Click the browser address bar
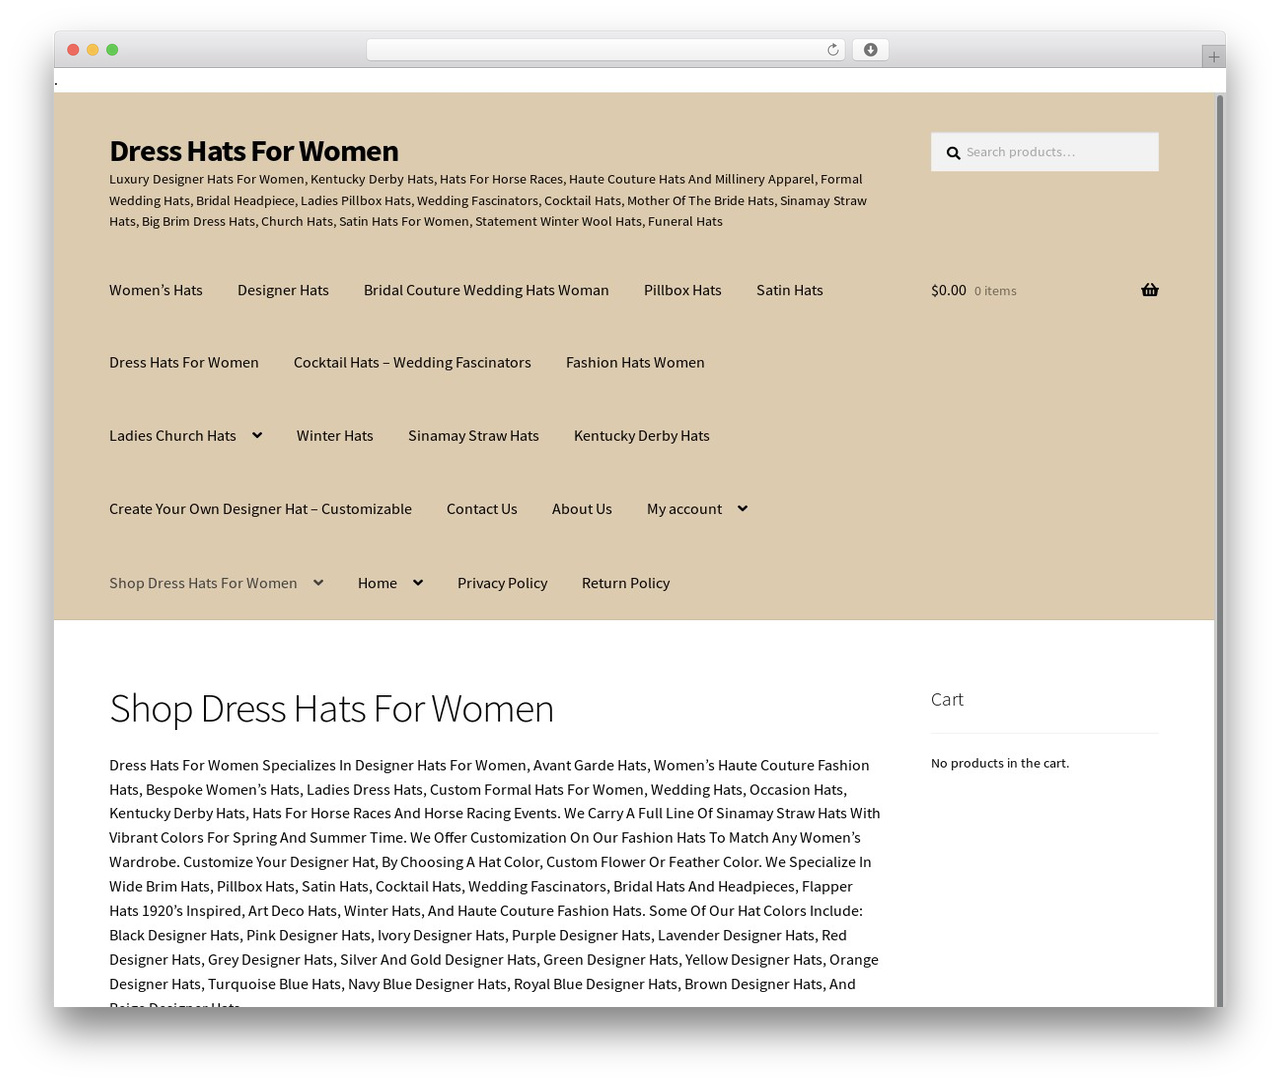Image resolution: width=1280 pixels, height=1084 pixels. click(x=605, y=50)
